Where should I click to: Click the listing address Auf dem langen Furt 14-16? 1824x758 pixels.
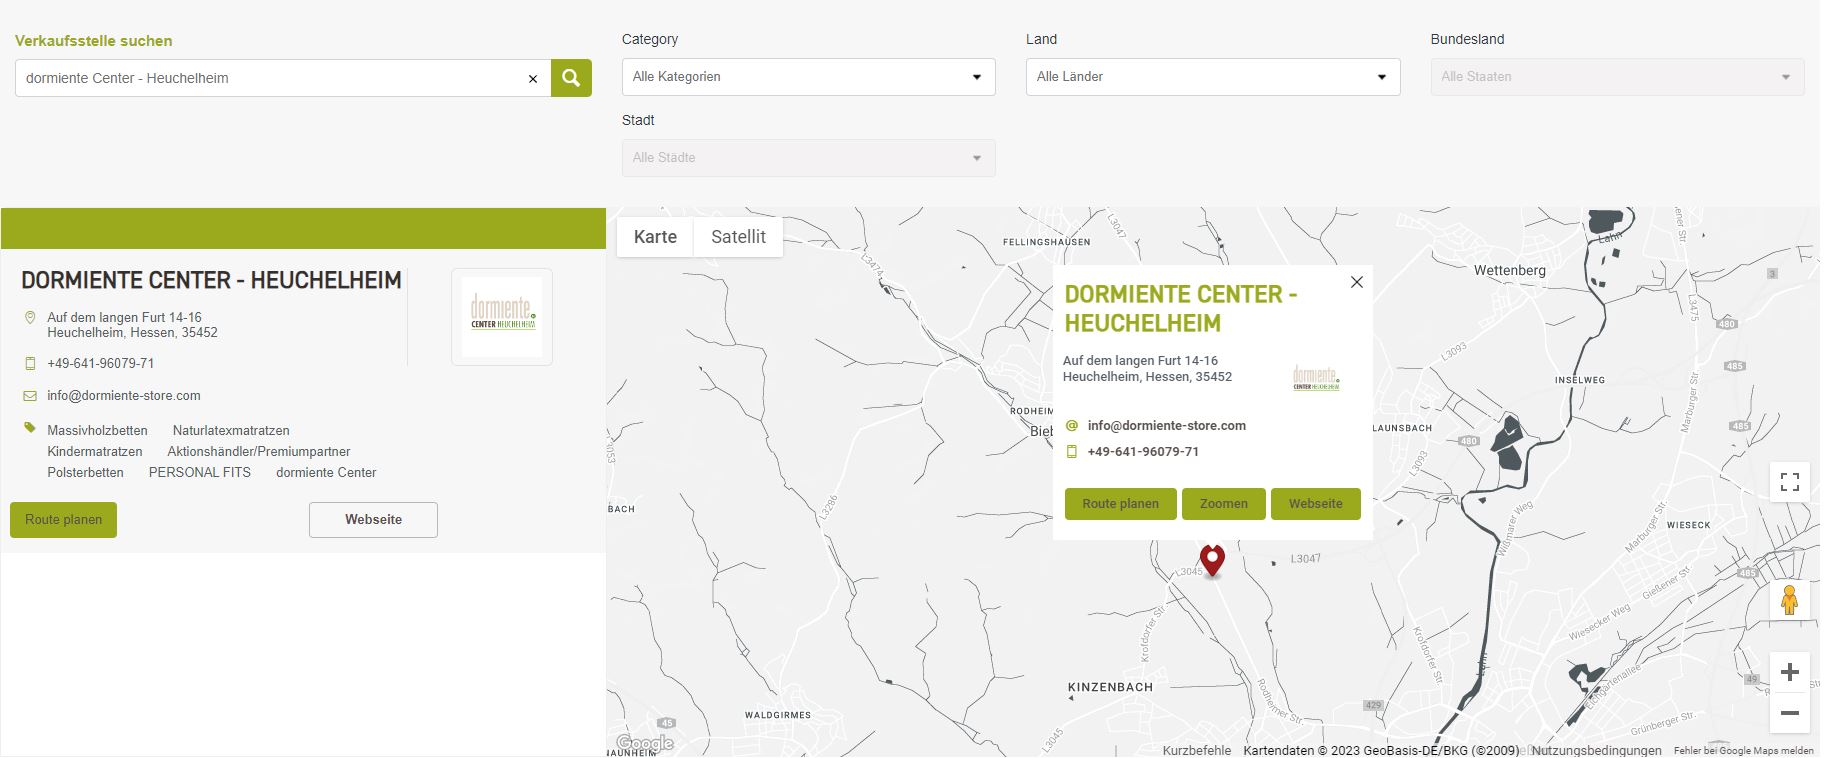(124, 318)
